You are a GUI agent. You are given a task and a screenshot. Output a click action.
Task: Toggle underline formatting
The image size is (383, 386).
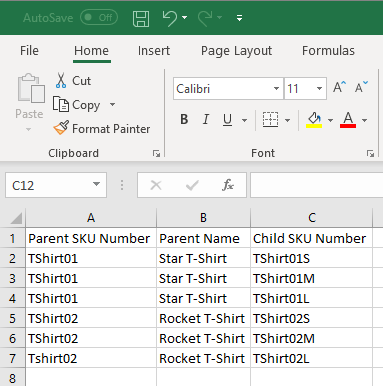click(227, 119)
